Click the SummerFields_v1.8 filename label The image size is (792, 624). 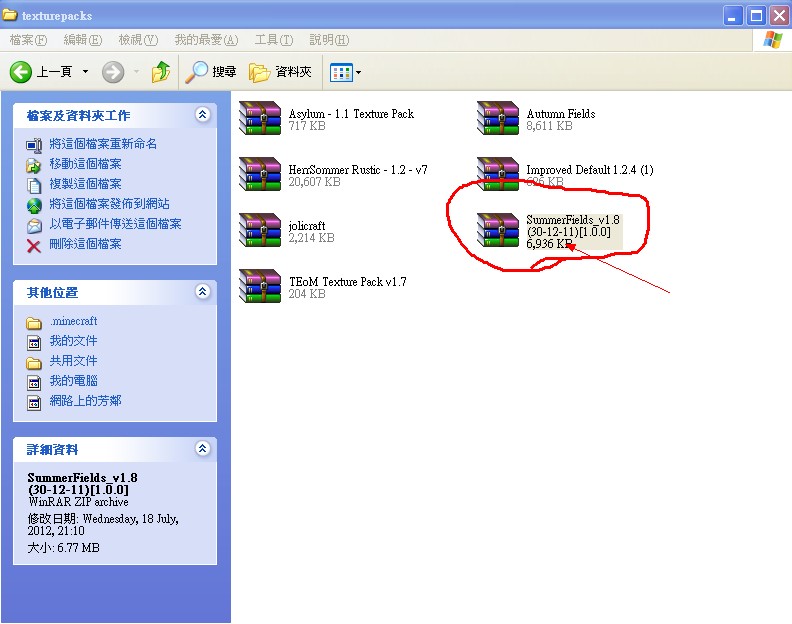click(573, 226)
